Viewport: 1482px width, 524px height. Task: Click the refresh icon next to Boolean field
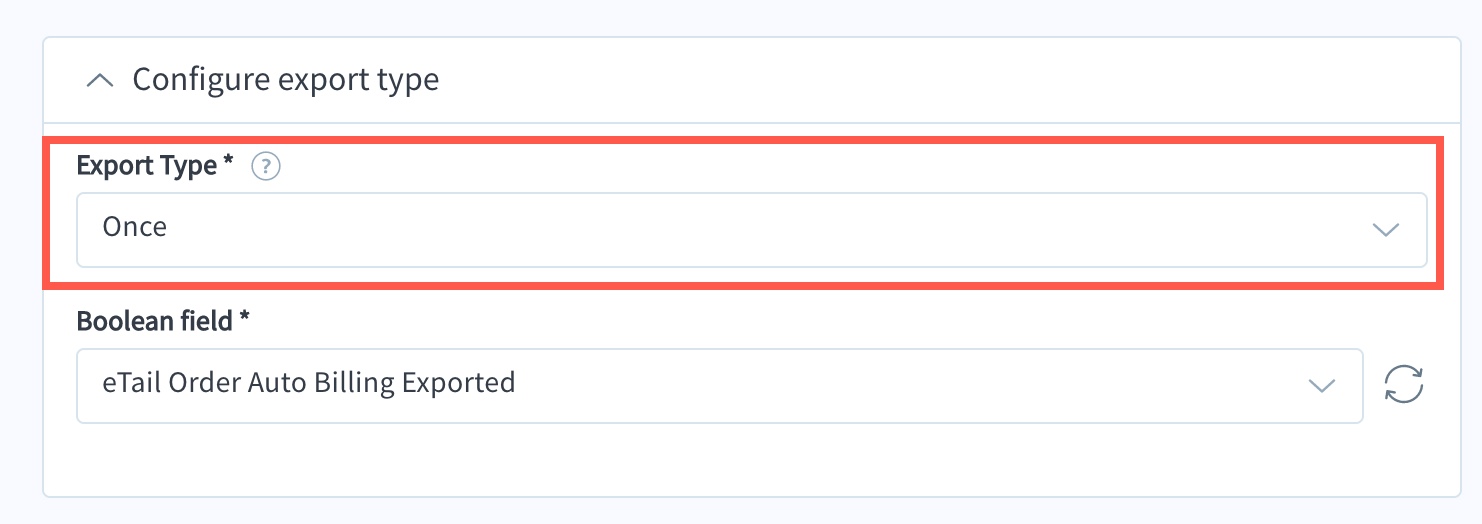[x=1404, y=384]
